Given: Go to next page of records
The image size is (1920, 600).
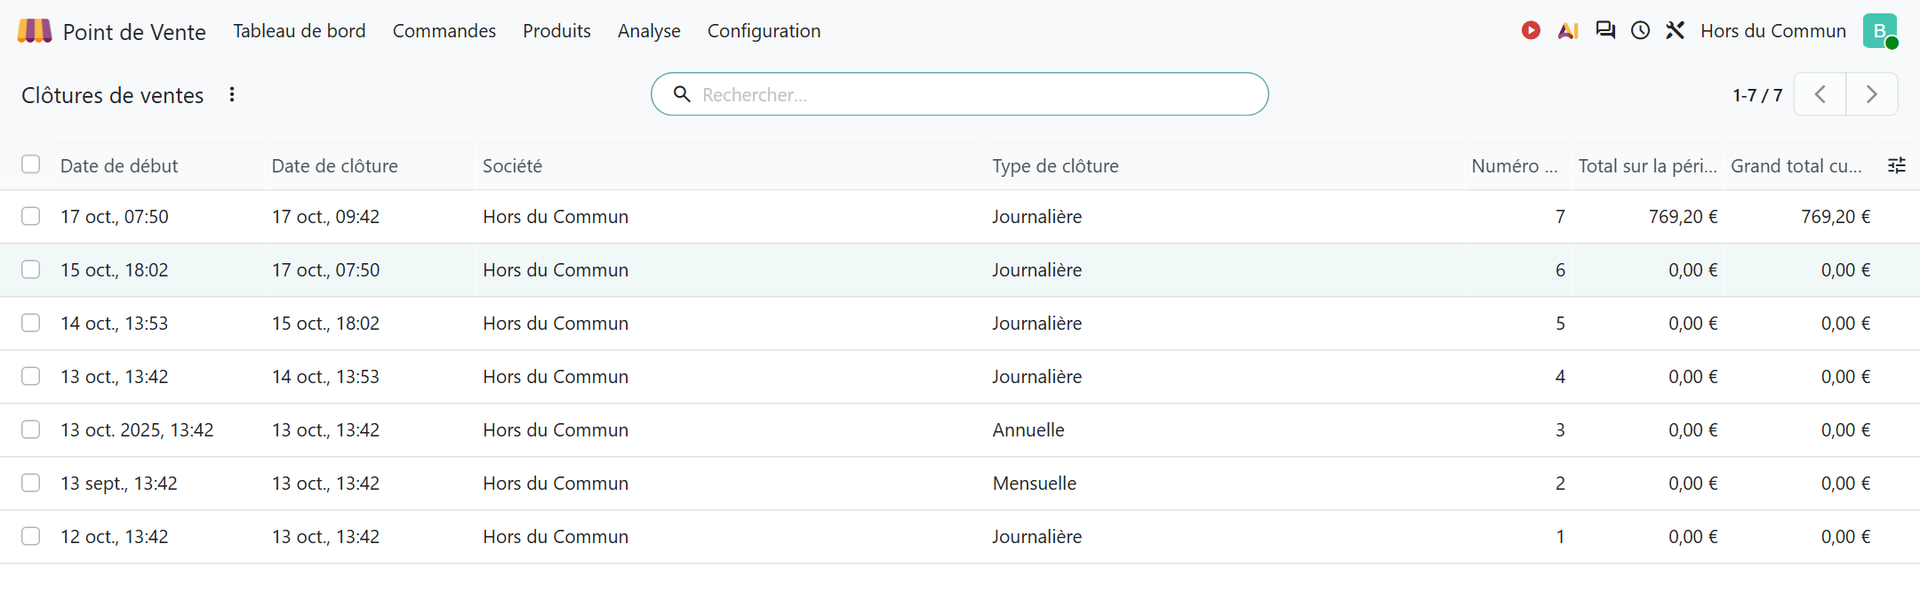Looking at the screenshot, I should [x=1872, y=95].
